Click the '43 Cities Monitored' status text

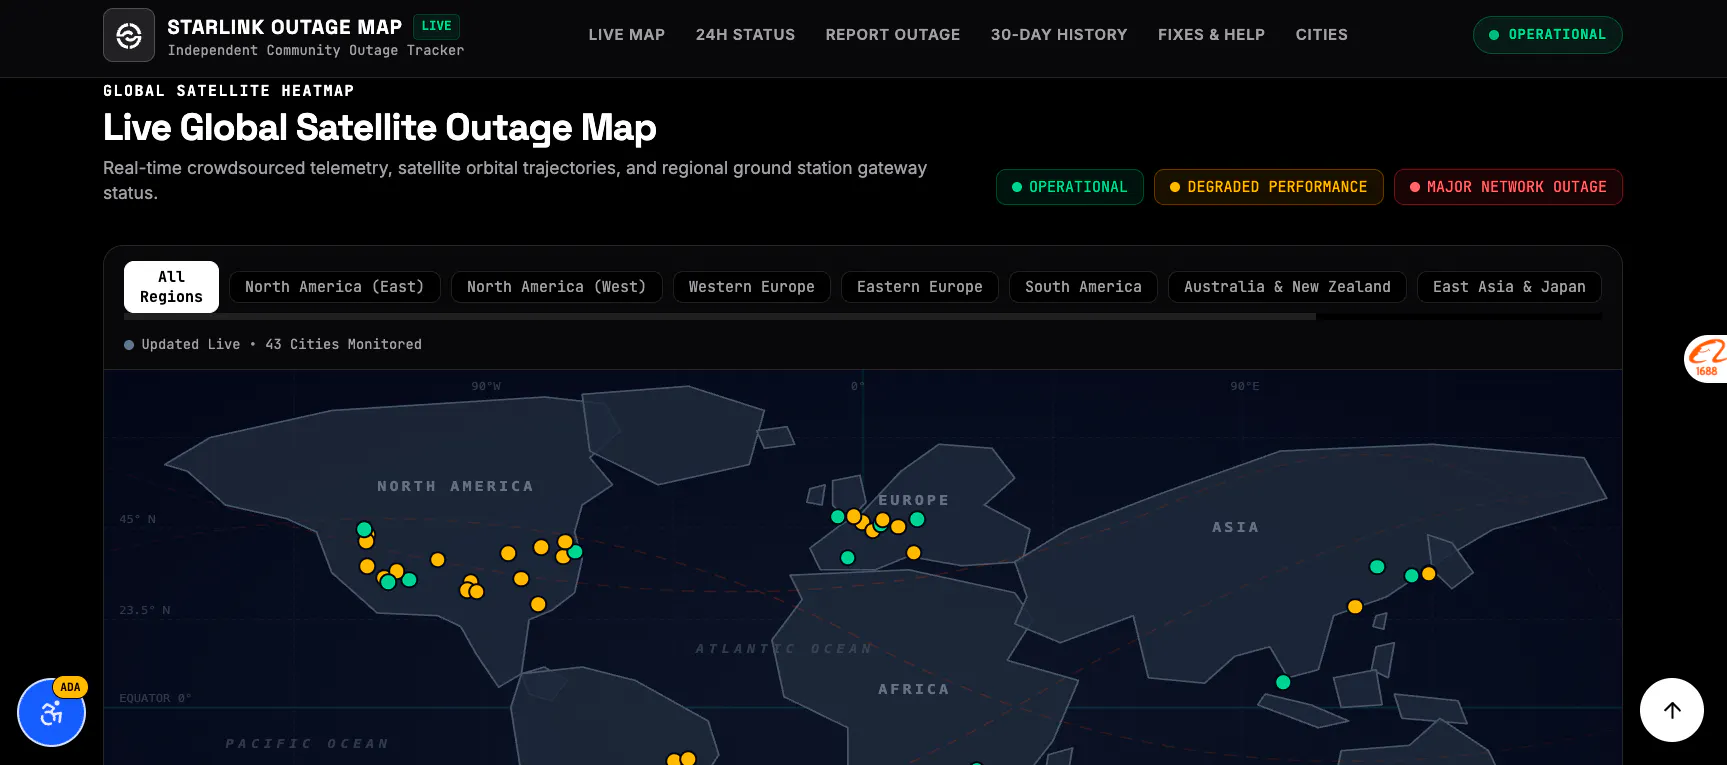343,344
